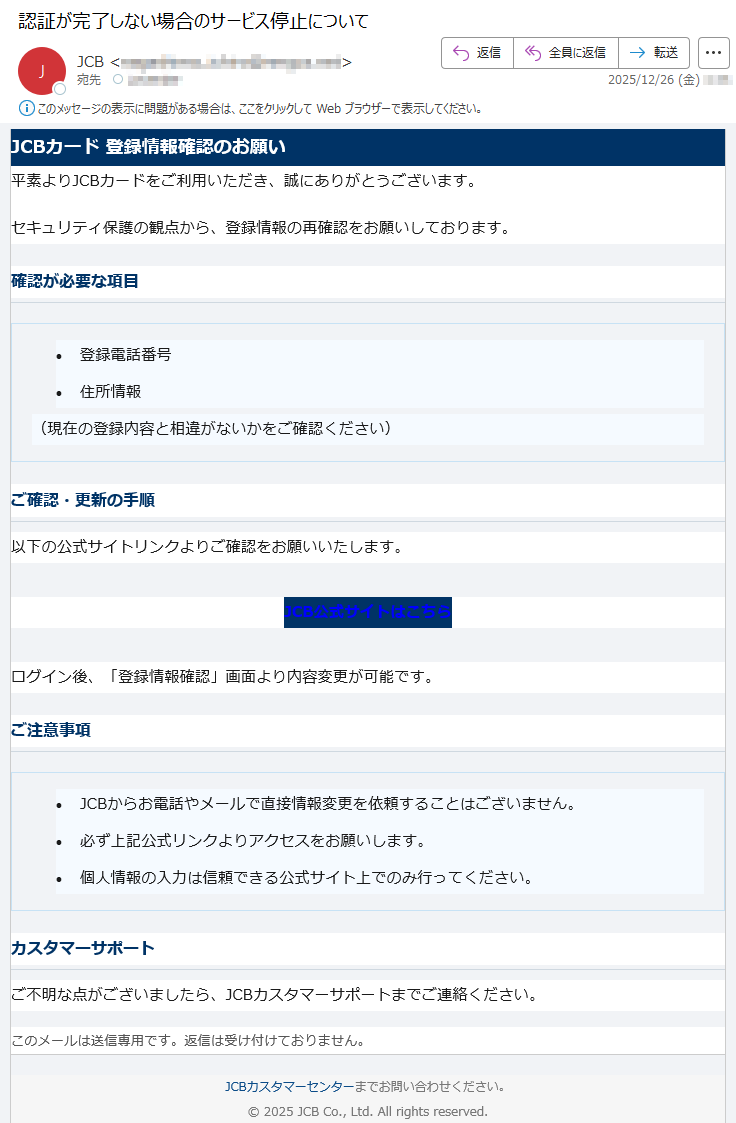Click the 住所情報 list item
This screenshot has width=736, height=1123.
tap(110, 391)
